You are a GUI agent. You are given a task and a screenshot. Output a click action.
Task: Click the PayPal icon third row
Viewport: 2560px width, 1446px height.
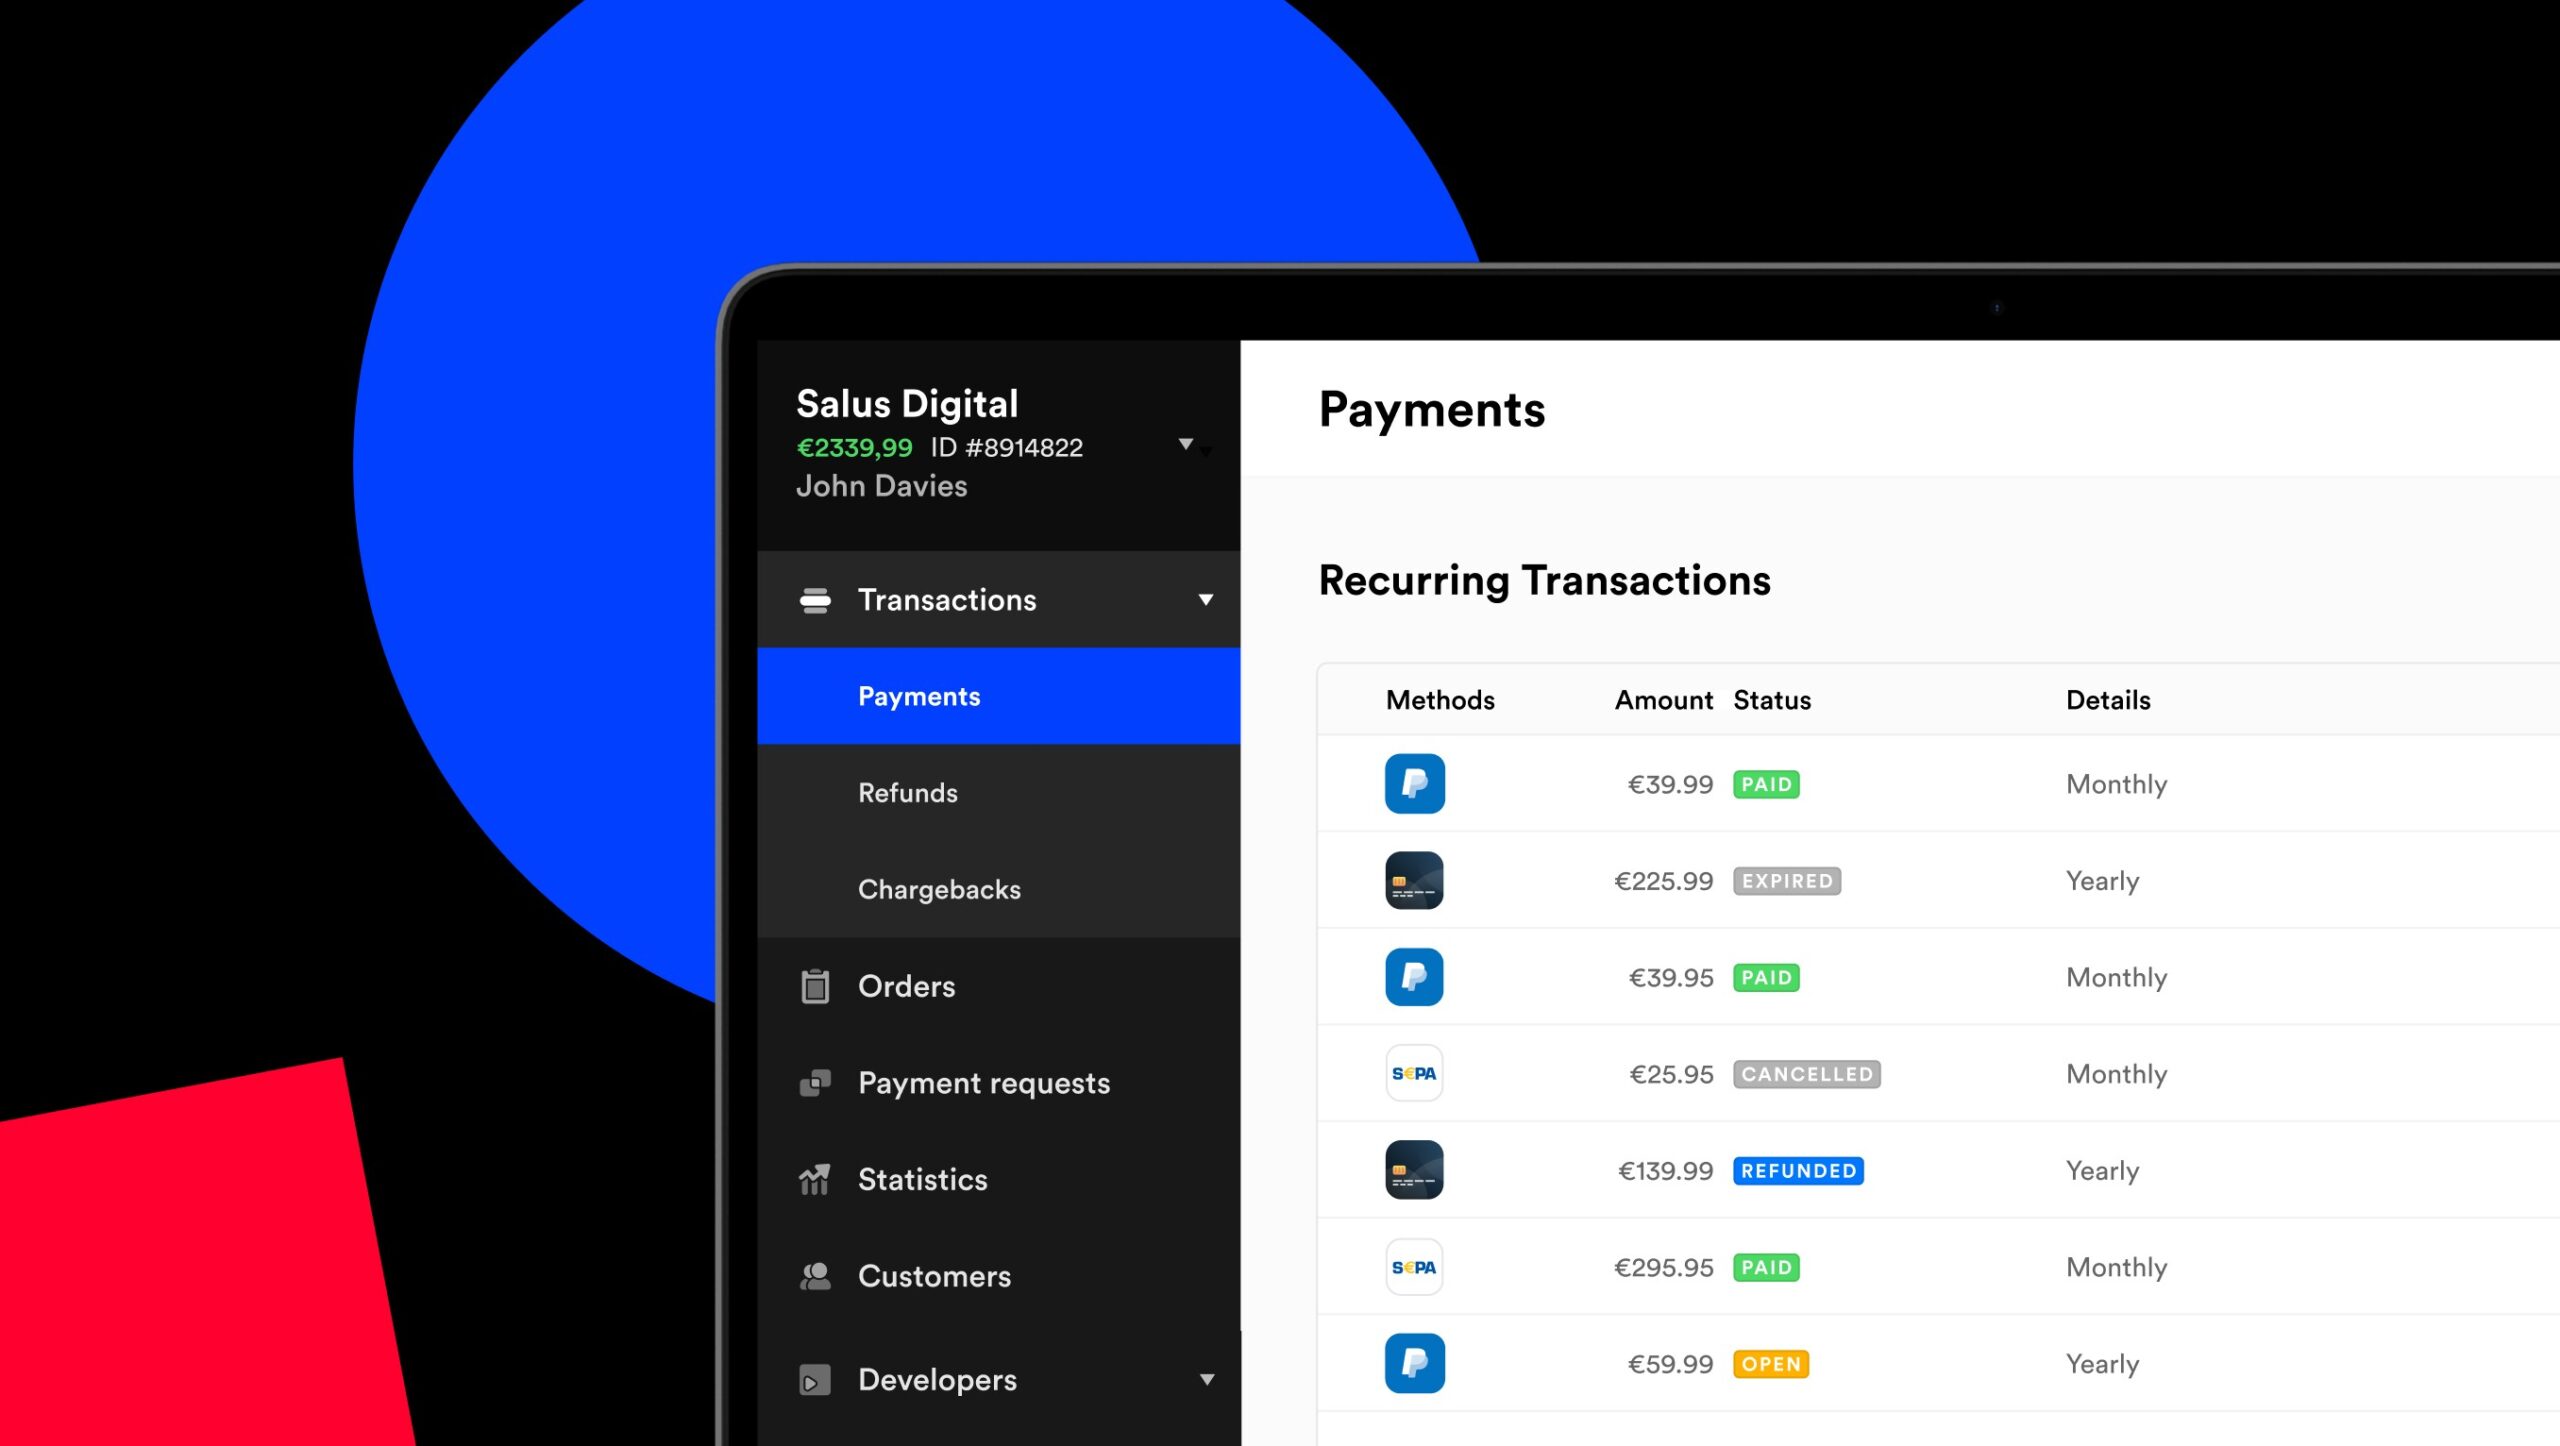click(x=1415, y=976)
